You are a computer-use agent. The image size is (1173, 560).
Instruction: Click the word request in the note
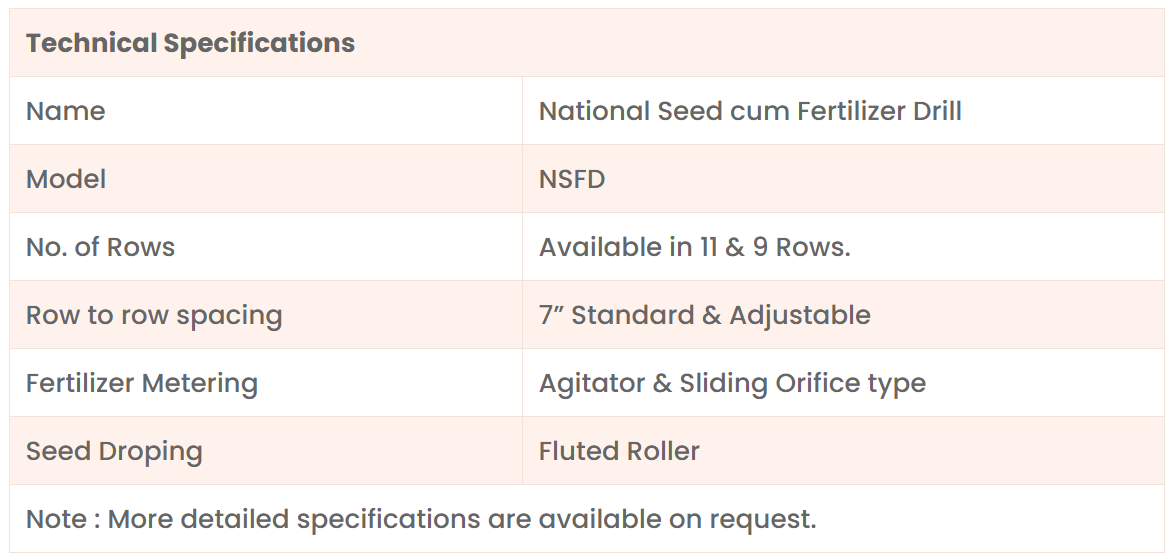coord(762,520)
